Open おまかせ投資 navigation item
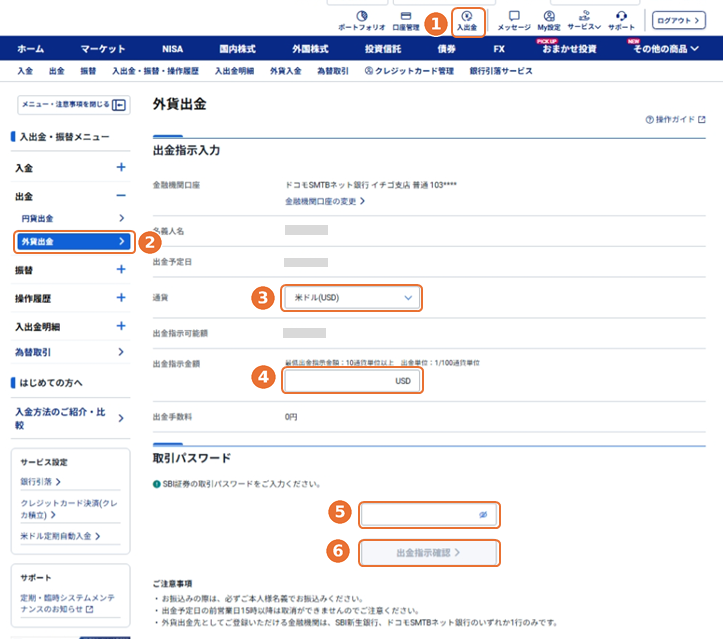 point(569,48)
